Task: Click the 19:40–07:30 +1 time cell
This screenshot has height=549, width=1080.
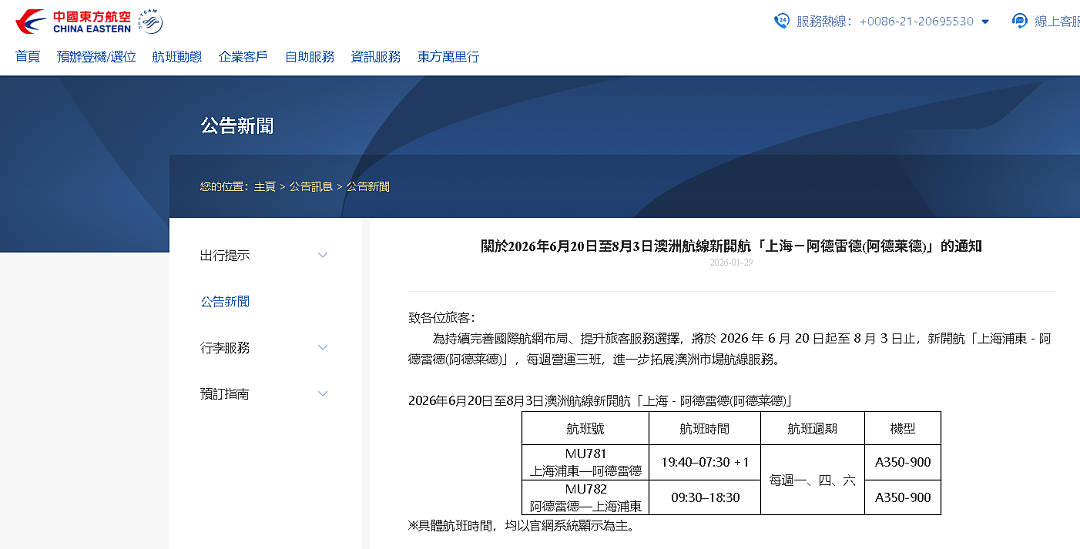Action: click(x=705, y=462)
